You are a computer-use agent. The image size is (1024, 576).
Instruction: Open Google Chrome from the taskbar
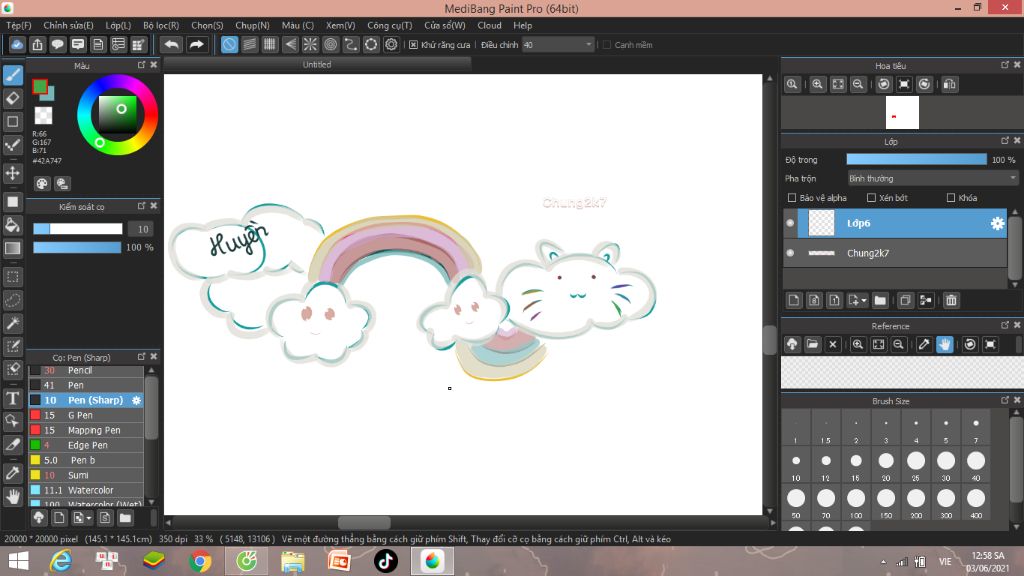click(x=200, y=562)
